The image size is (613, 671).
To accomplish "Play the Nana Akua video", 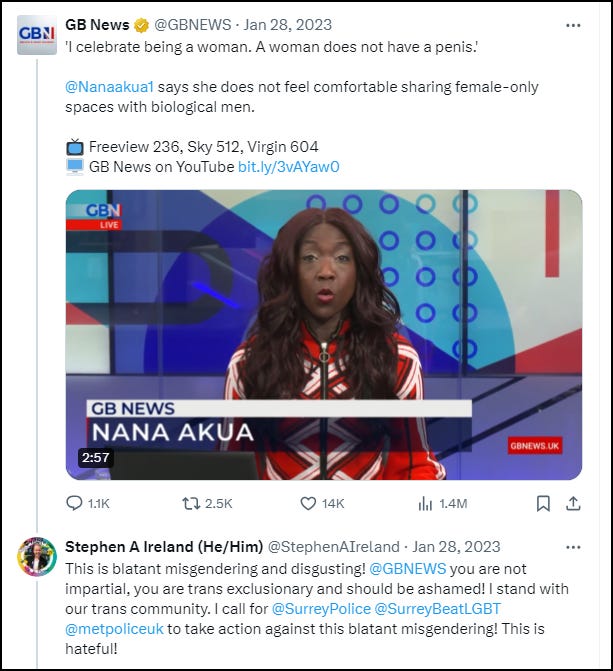I will 324,335.
